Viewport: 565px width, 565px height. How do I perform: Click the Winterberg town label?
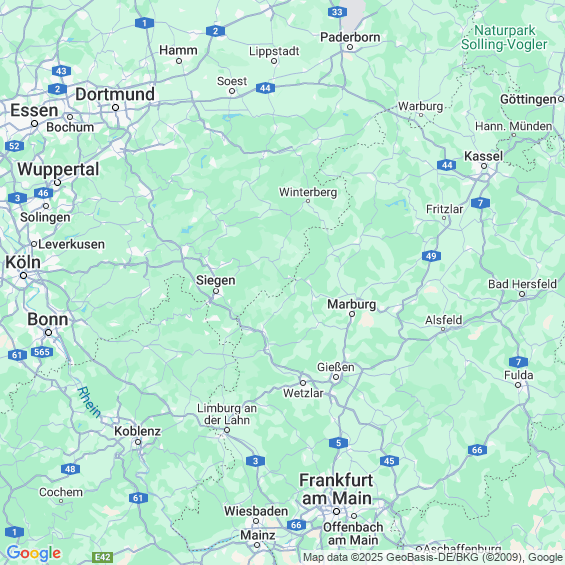click(x=308, y=192)
